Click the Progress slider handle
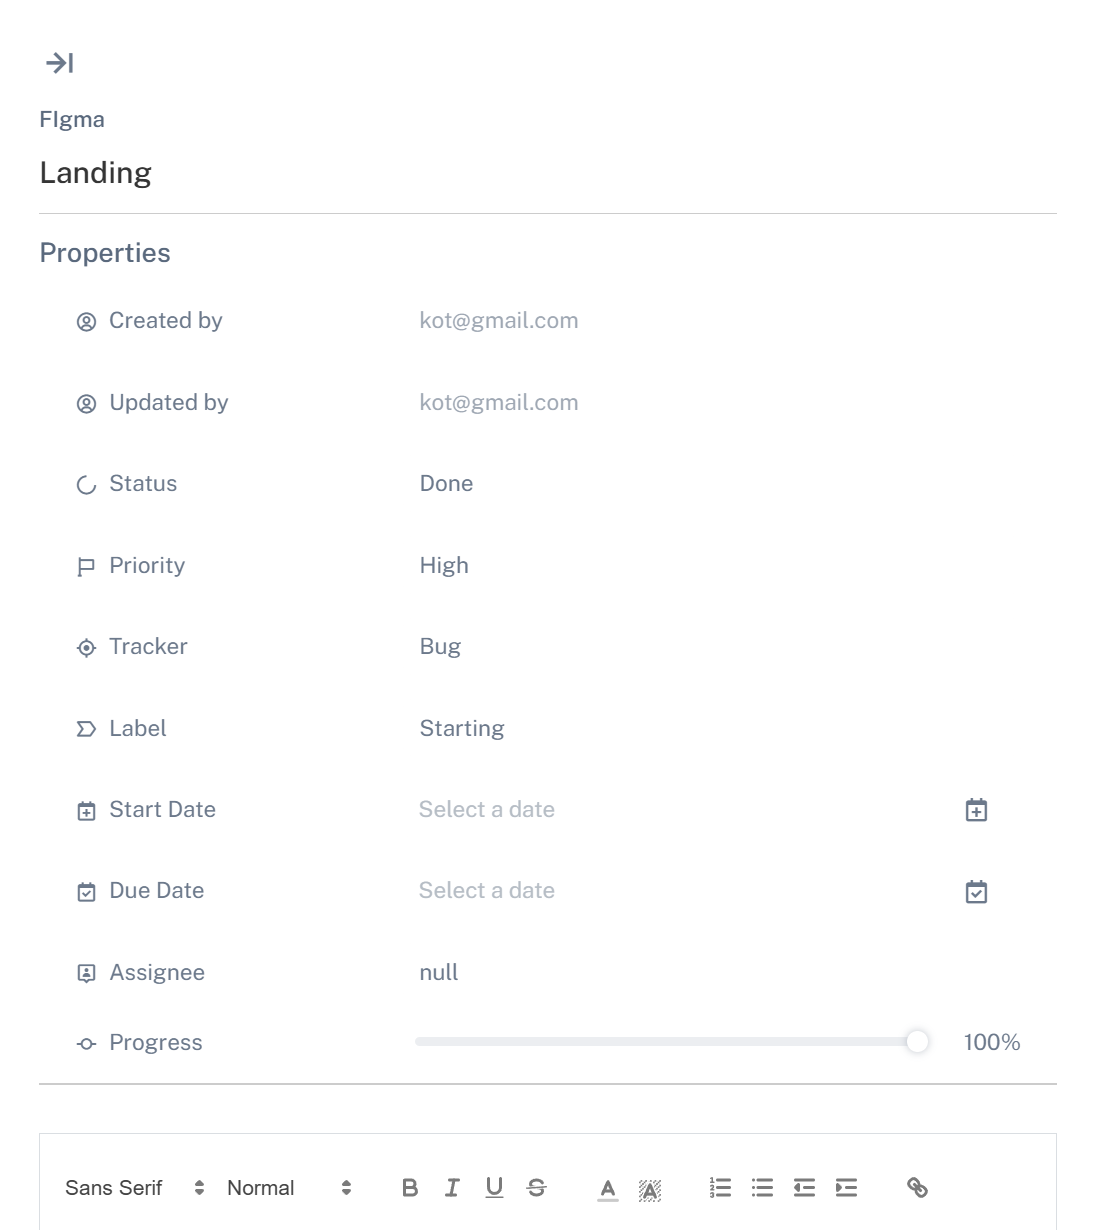Screen dimensions: 1093x1230 (917, 1042)
